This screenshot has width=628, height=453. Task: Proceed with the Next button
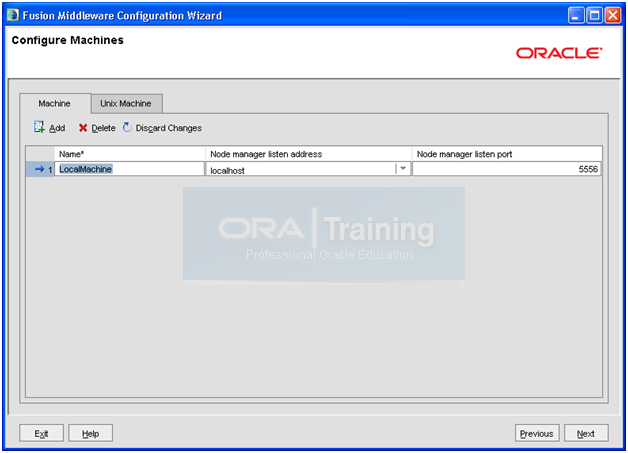click(586, 433)
